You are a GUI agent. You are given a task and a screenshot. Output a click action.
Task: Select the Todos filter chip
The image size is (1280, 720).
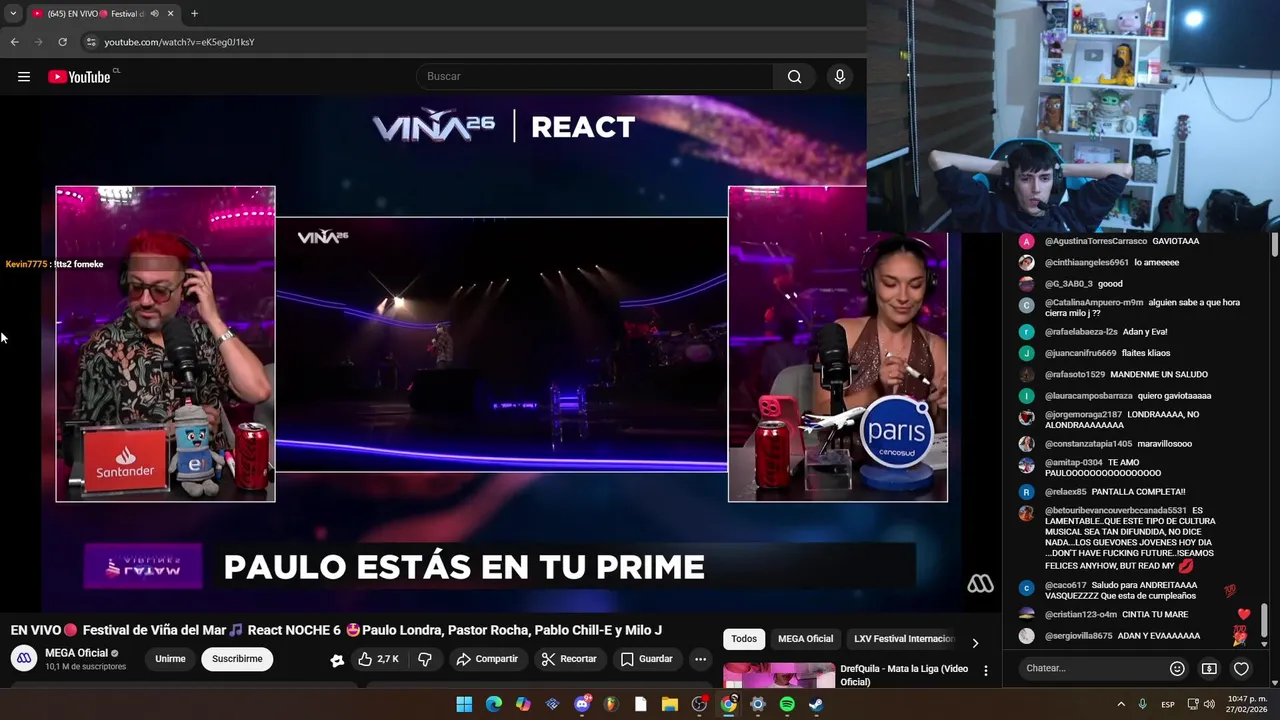744,639
